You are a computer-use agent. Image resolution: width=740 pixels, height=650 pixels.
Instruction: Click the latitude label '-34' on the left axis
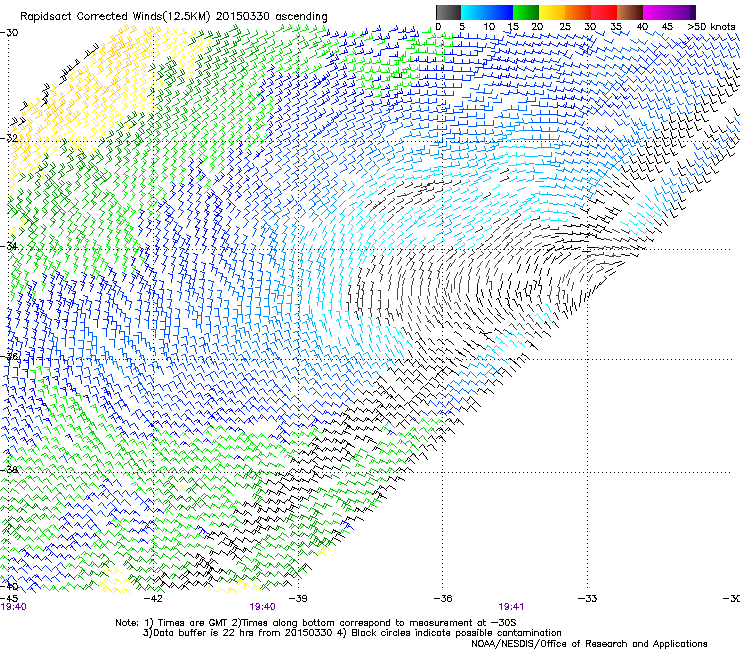10,246
